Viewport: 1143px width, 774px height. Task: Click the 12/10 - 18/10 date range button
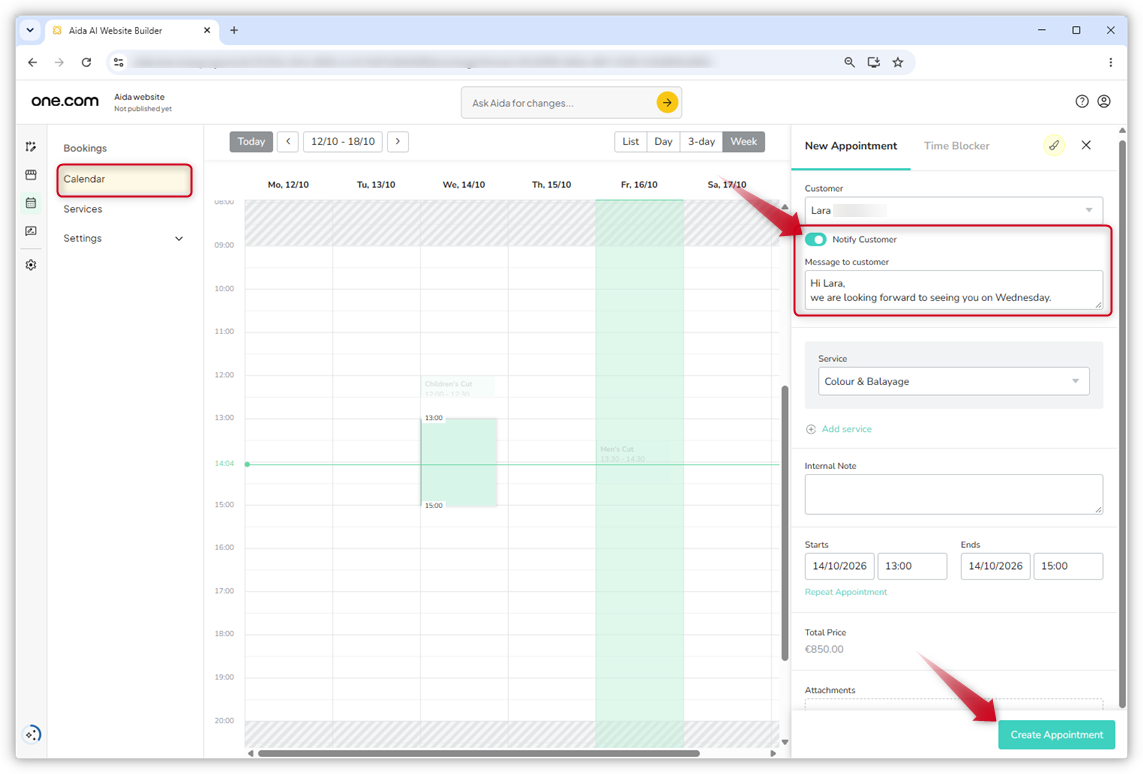(343, 141)
